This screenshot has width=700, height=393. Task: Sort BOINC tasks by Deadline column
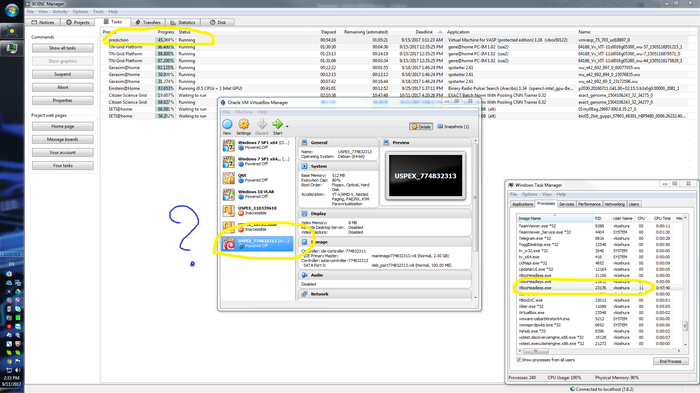[424, 32]
